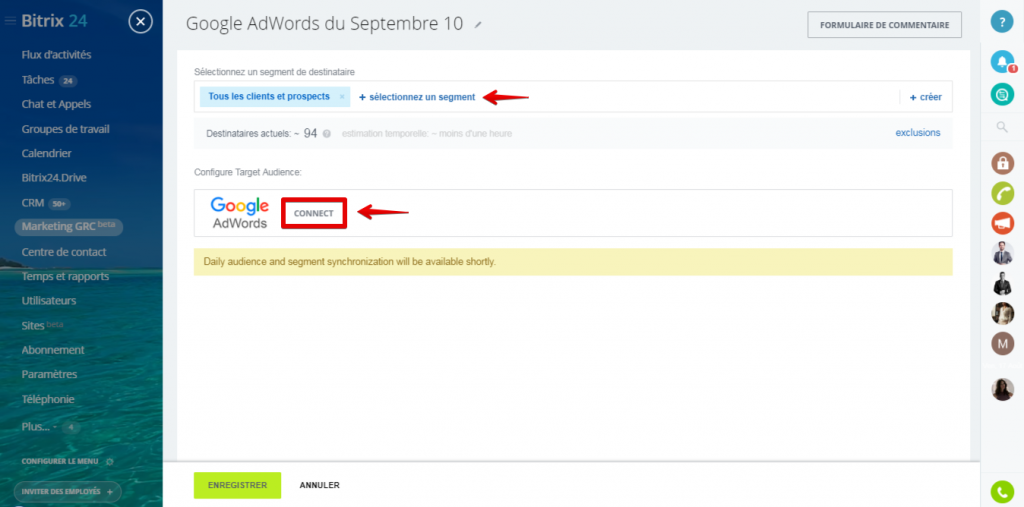
Task: Click Inviter des employés button
Action: click(67, 491)
